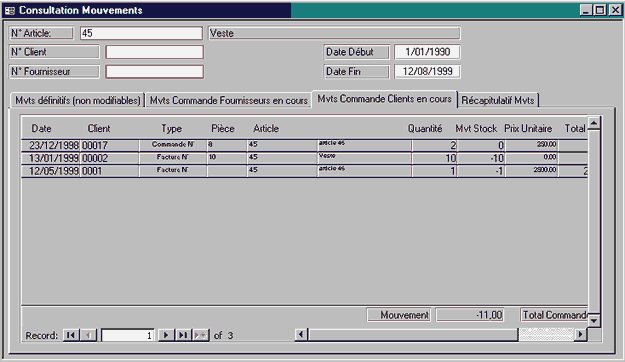Create new record navigation button
The height and width of the screenshot is (362, 625).
[200, 335]
